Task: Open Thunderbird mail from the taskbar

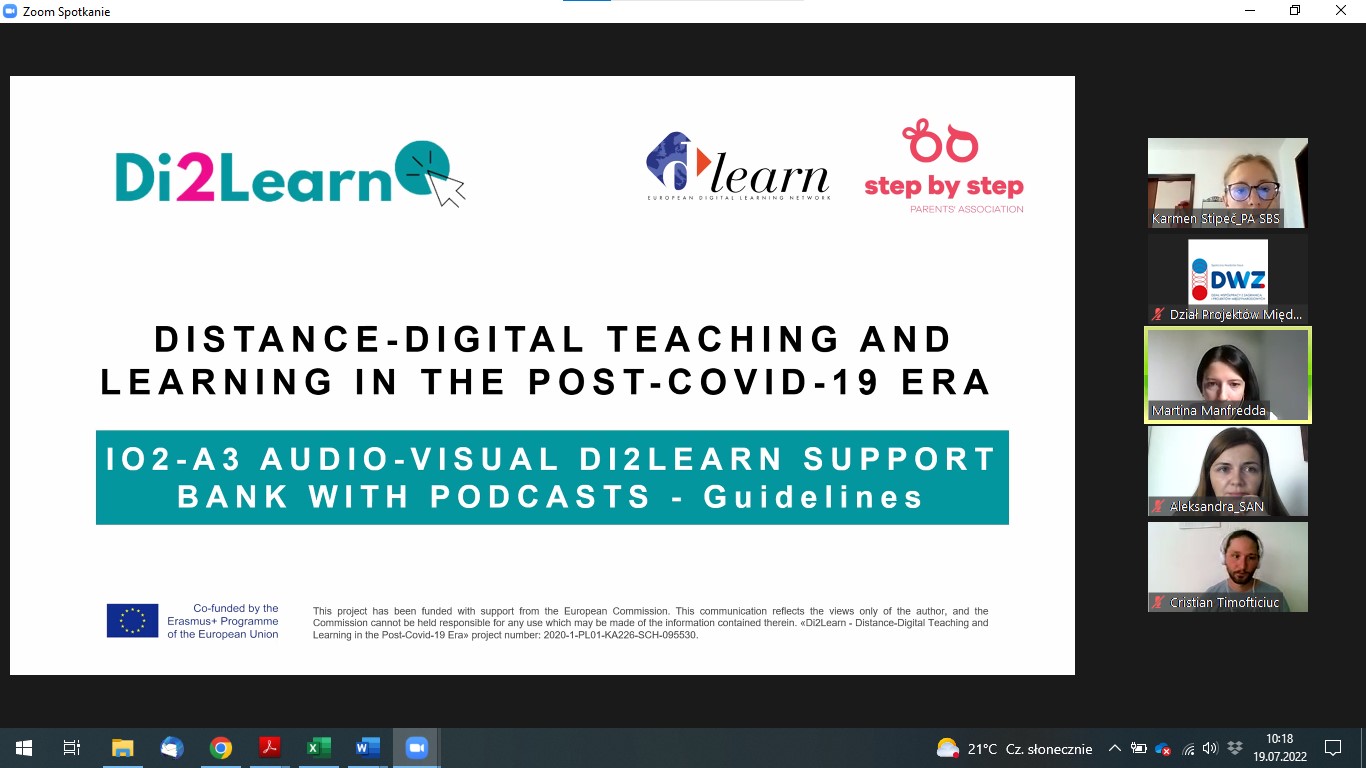Action: (x=172, y=747)
